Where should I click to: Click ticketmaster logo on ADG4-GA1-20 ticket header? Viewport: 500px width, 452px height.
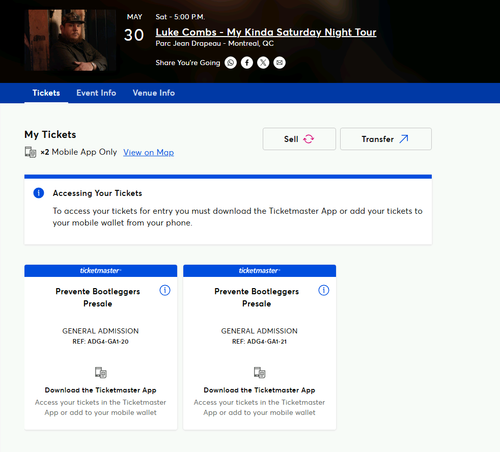100,271
